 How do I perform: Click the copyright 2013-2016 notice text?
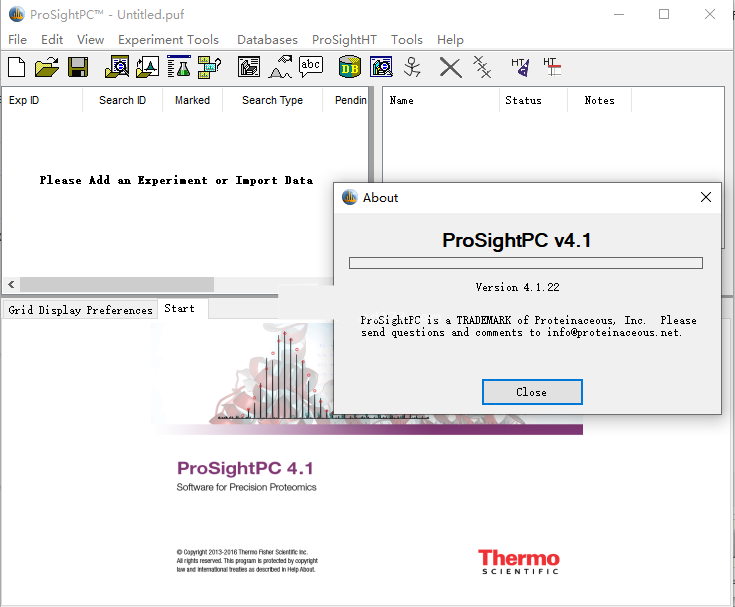247,561
